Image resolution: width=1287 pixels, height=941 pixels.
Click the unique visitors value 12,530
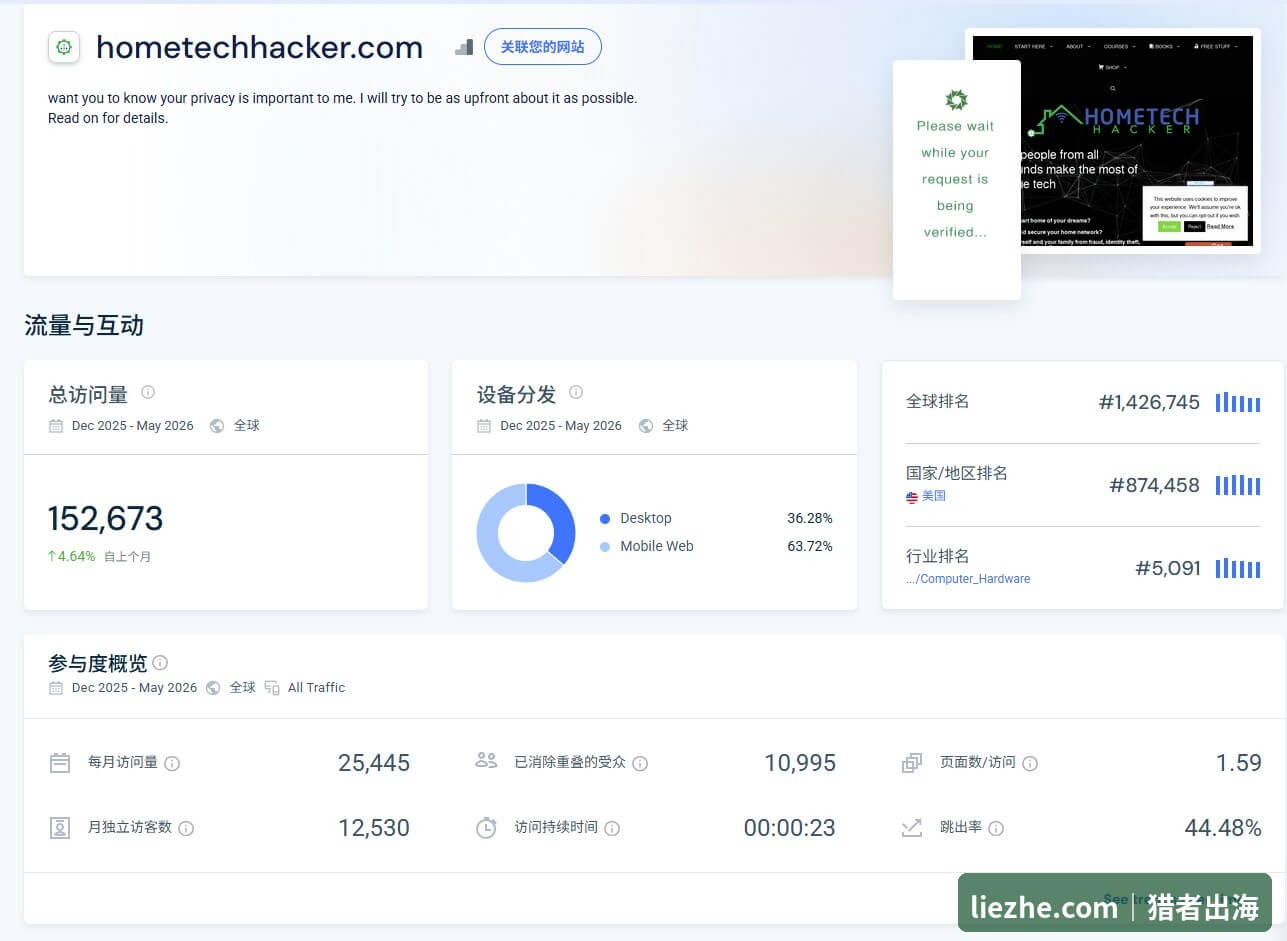(374, 828)
